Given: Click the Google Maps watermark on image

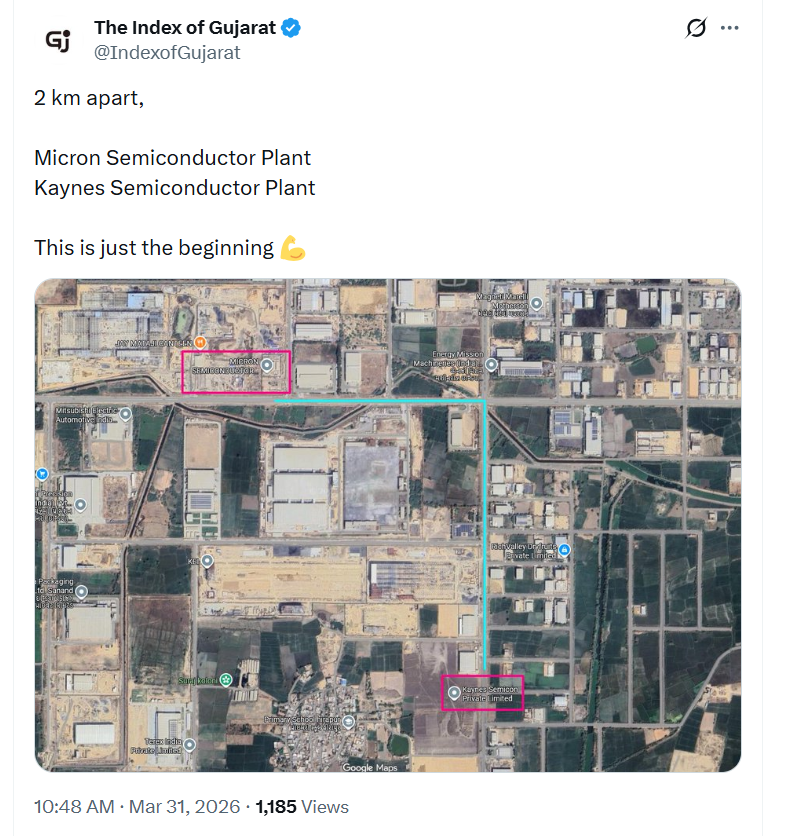Looking at the screenshot, I should coord(370,767).
